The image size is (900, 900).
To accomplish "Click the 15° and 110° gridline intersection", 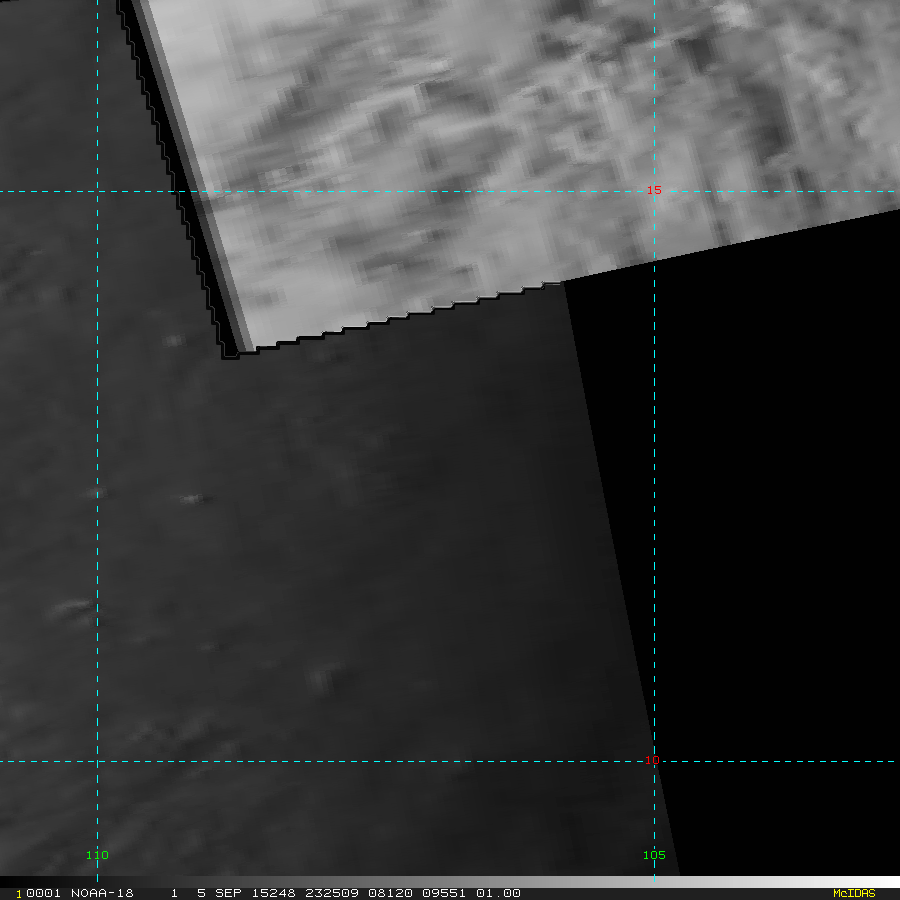I will [x=97, y=190].
